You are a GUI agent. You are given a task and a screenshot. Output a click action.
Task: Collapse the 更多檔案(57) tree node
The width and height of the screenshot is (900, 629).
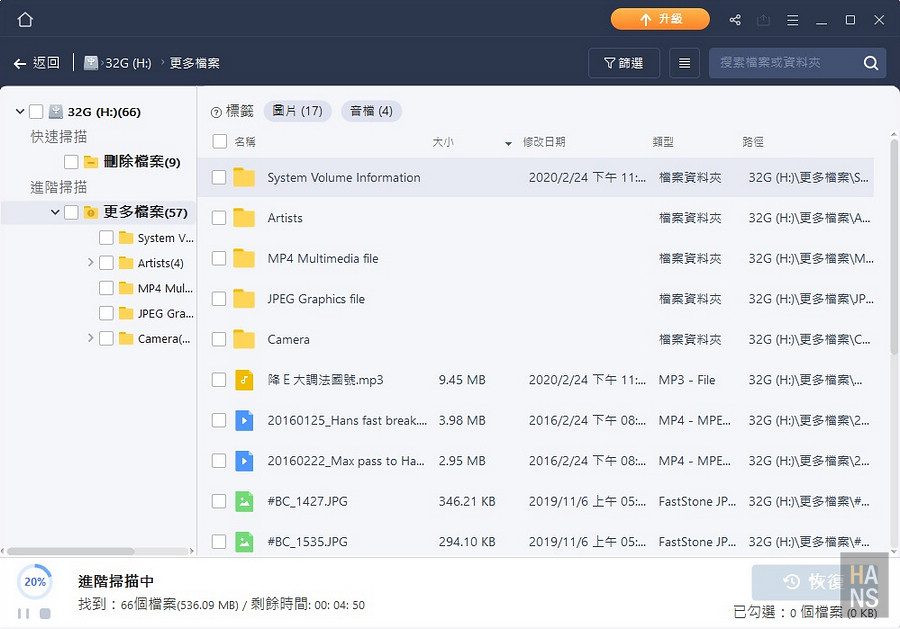[x=56, y=212]
